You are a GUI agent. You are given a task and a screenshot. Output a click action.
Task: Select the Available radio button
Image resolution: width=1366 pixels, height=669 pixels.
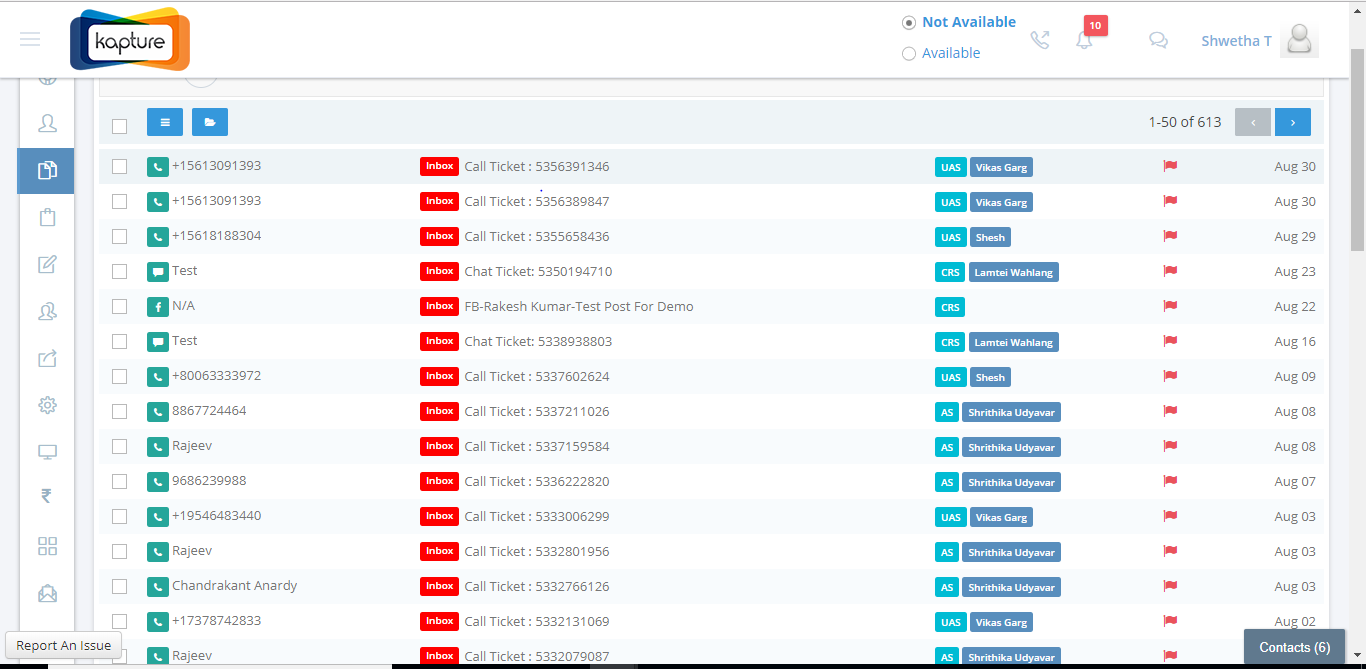pos(909,54)
